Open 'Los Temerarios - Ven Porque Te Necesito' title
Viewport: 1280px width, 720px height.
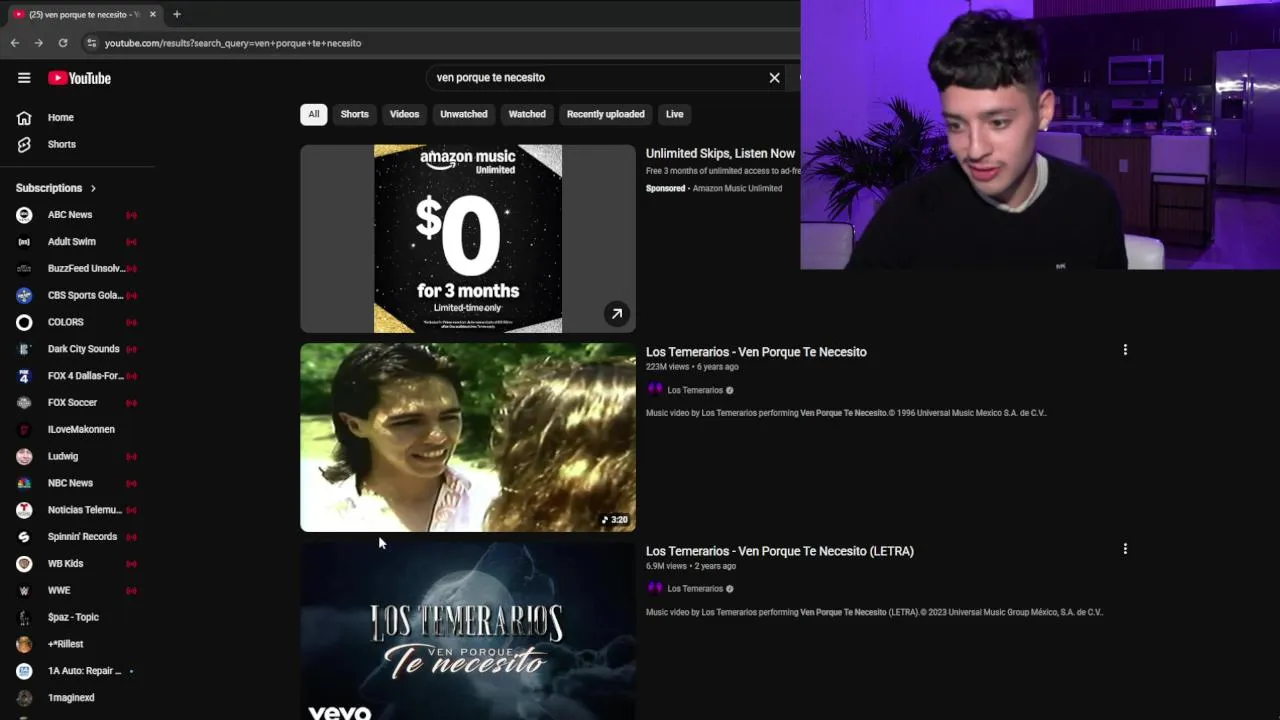pyautogui.click(x=756, y=352)
